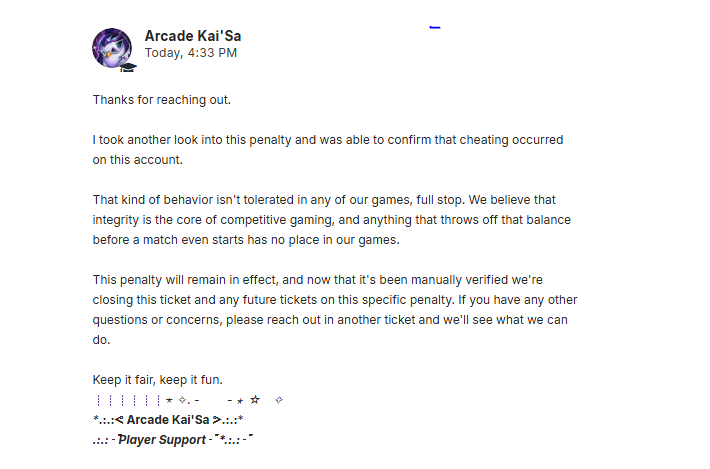Click the diamond sparkle ending the decoration row
Viewport: 710px width, 469px height.
279,400
